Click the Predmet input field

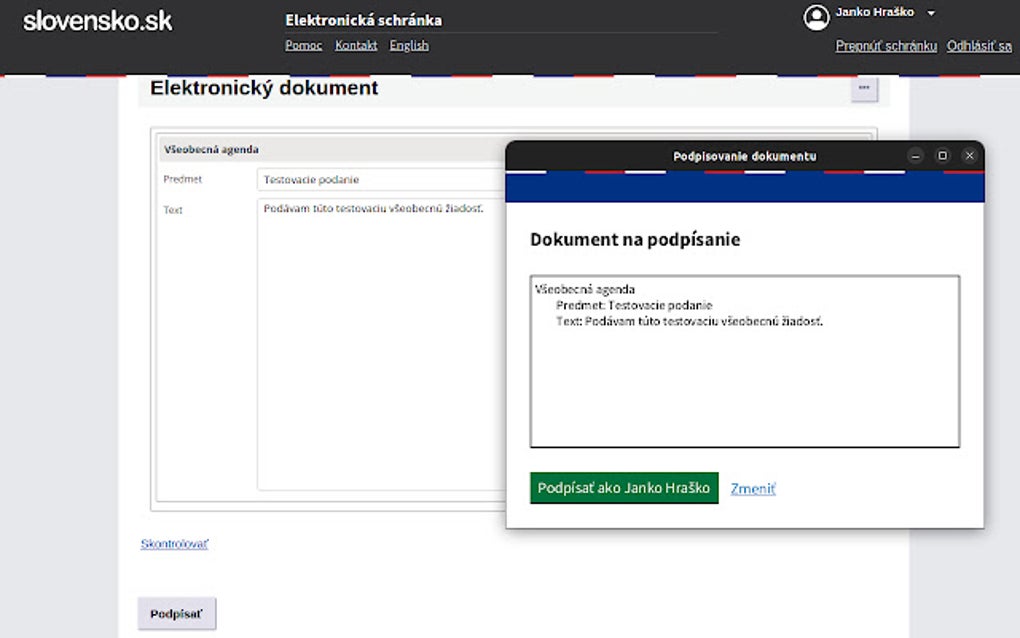380,179
